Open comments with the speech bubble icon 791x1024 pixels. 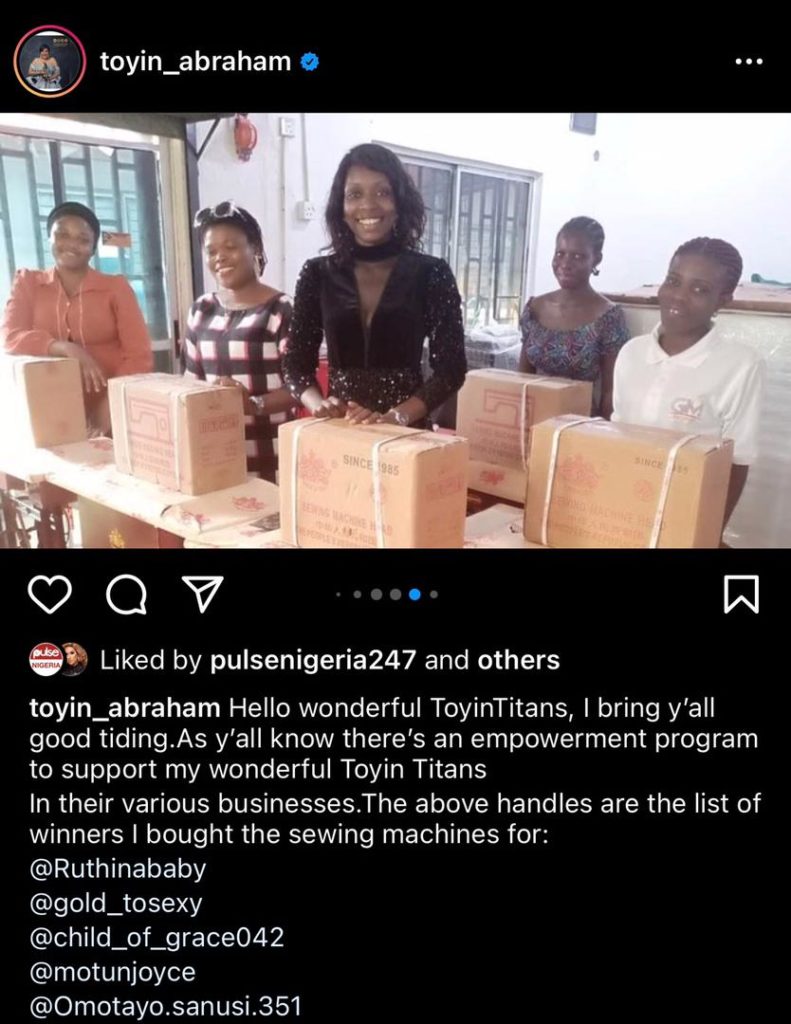point(126,594)
